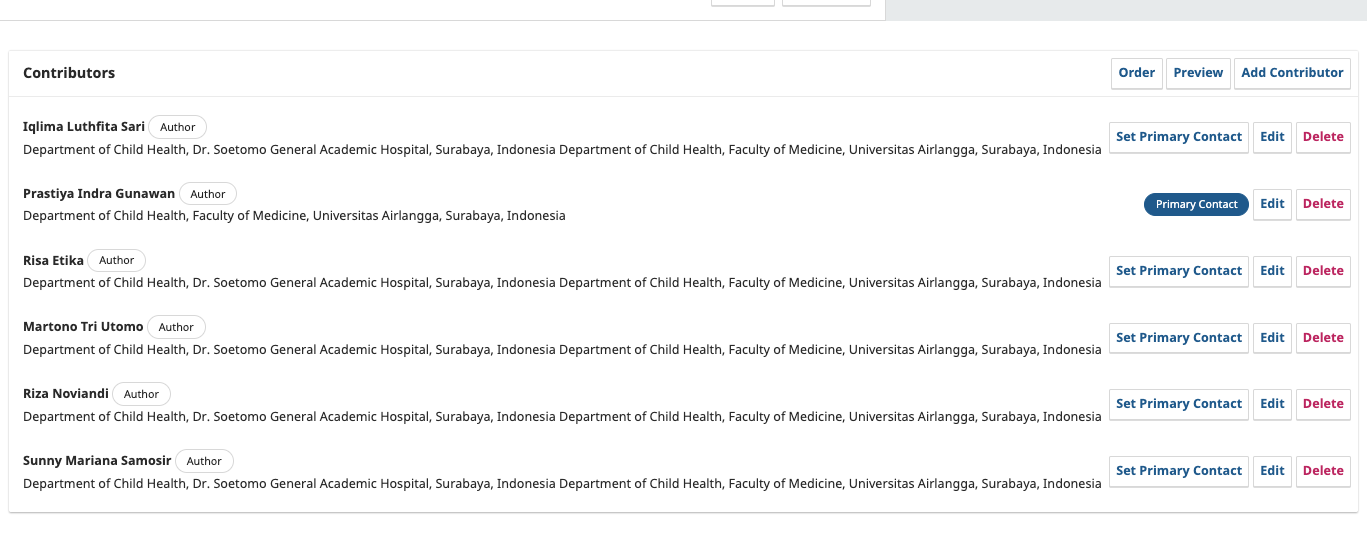Edit Prastiya Indra Gunawan's entry

coord(1272,204)
